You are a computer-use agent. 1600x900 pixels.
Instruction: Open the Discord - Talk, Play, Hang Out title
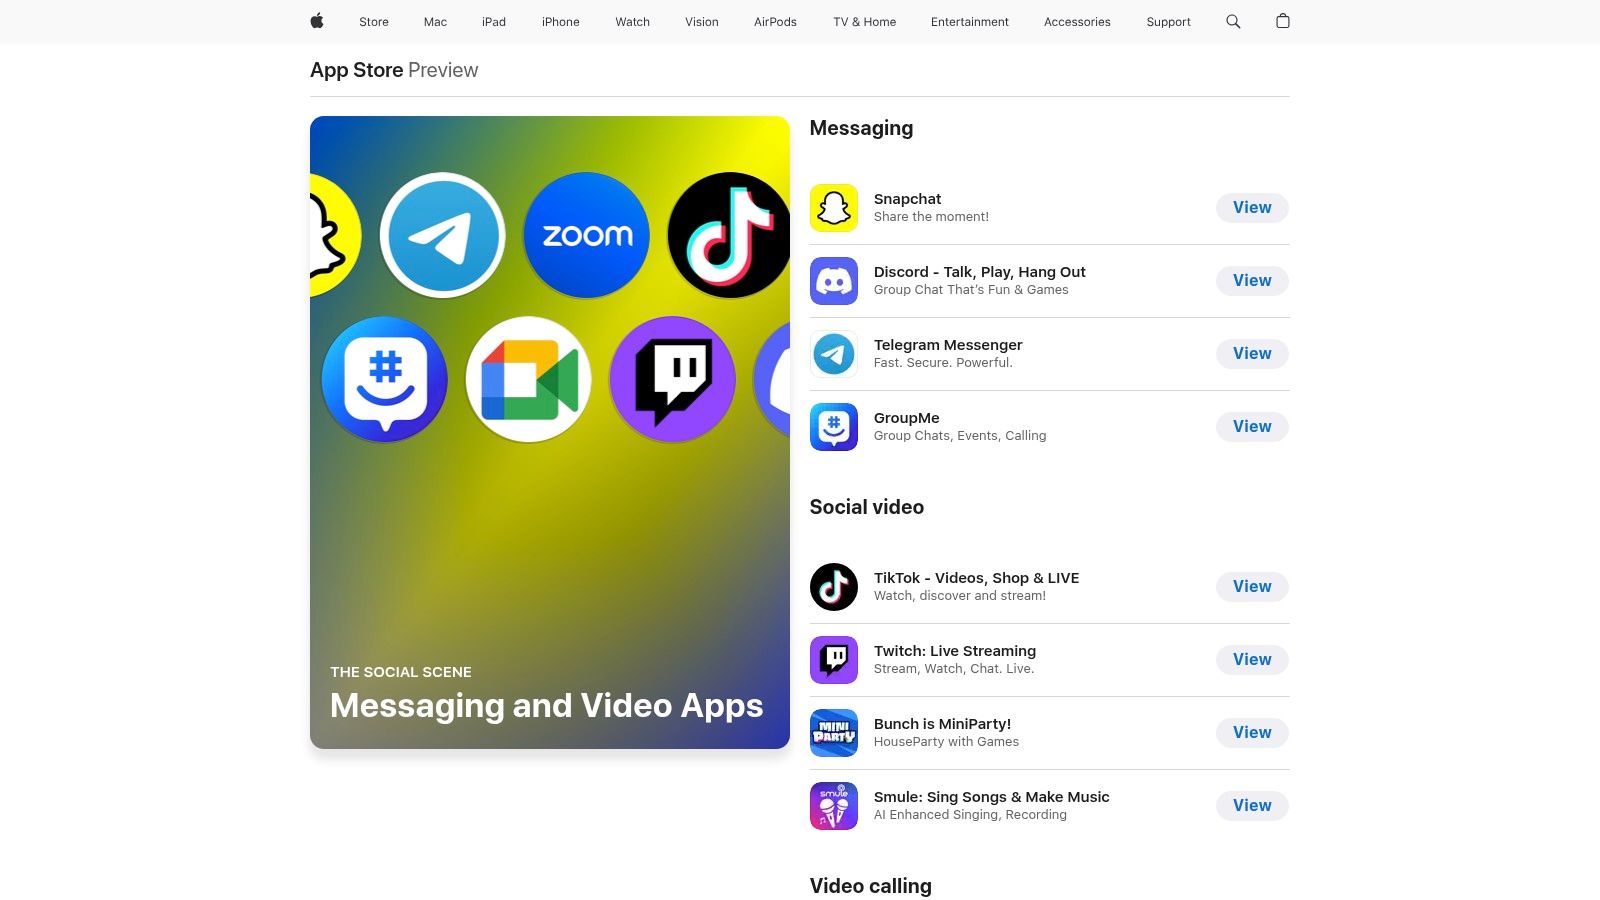tap(980, 272)
